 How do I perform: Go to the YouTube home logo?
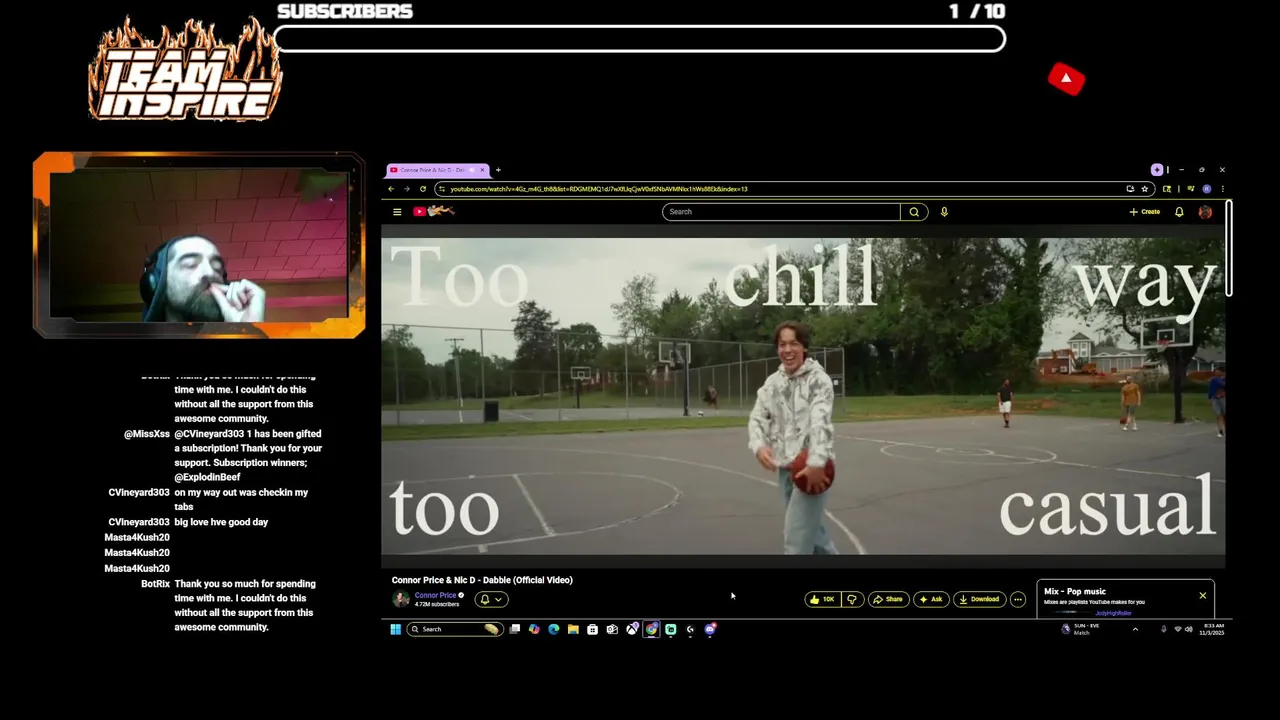[x=434, y=211]
